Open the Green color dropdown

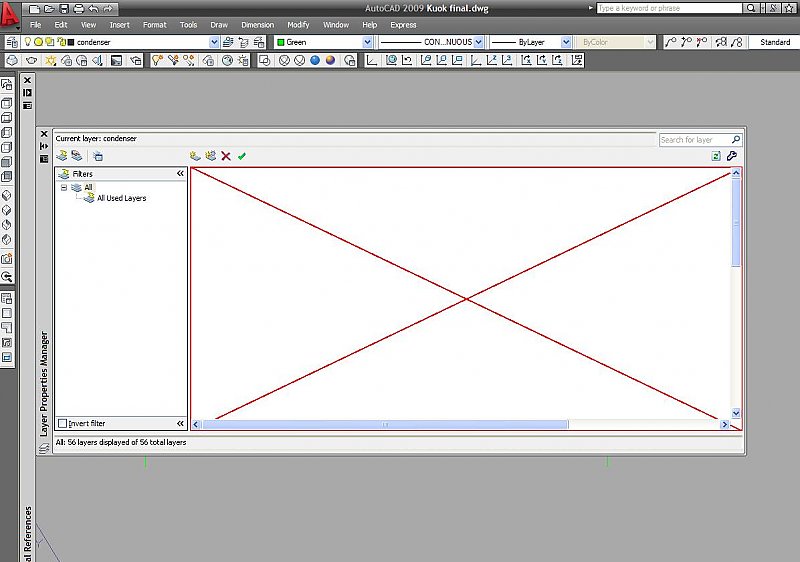367,42
